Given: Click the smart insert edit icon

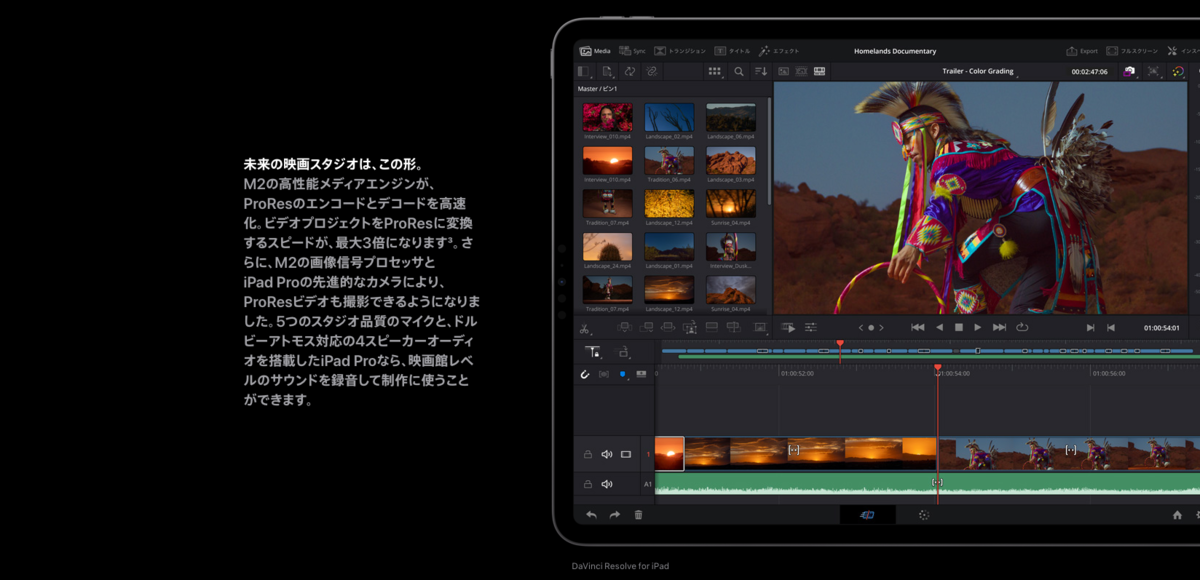Looking at the screenshot, I should [x=624, y=327].
